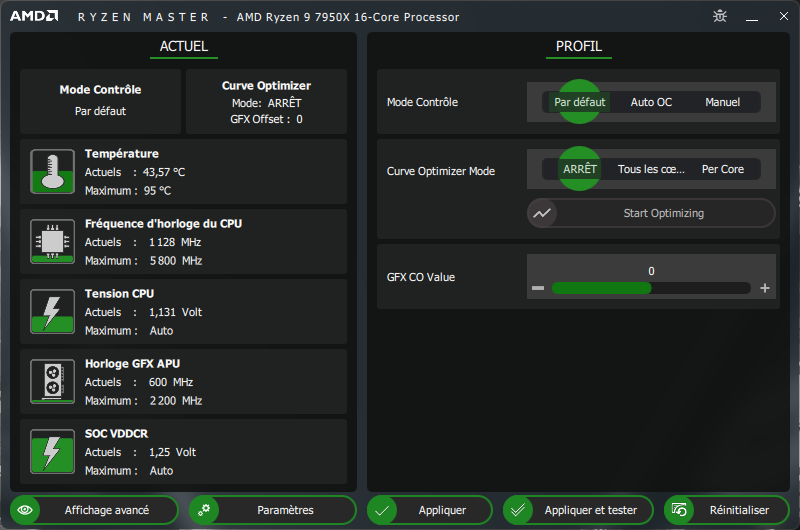The width and height of the screenshot is (800, 530).
Task: Click the GFX Offset : 0 text
Action: click(266, 119)
